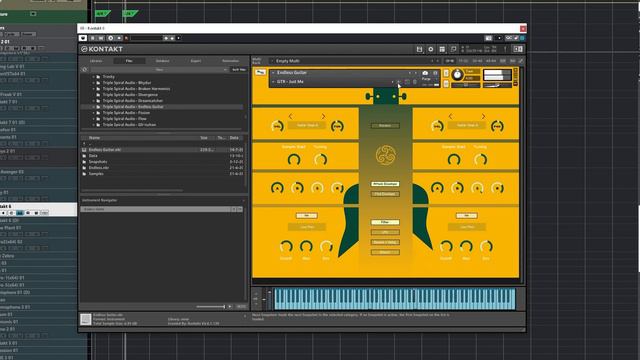Image resolution: width=640 pixels, height=360 pixels.
Task: Select Multi Rack page 17-32
Action: pyautogui.click(x=463, y=61)
